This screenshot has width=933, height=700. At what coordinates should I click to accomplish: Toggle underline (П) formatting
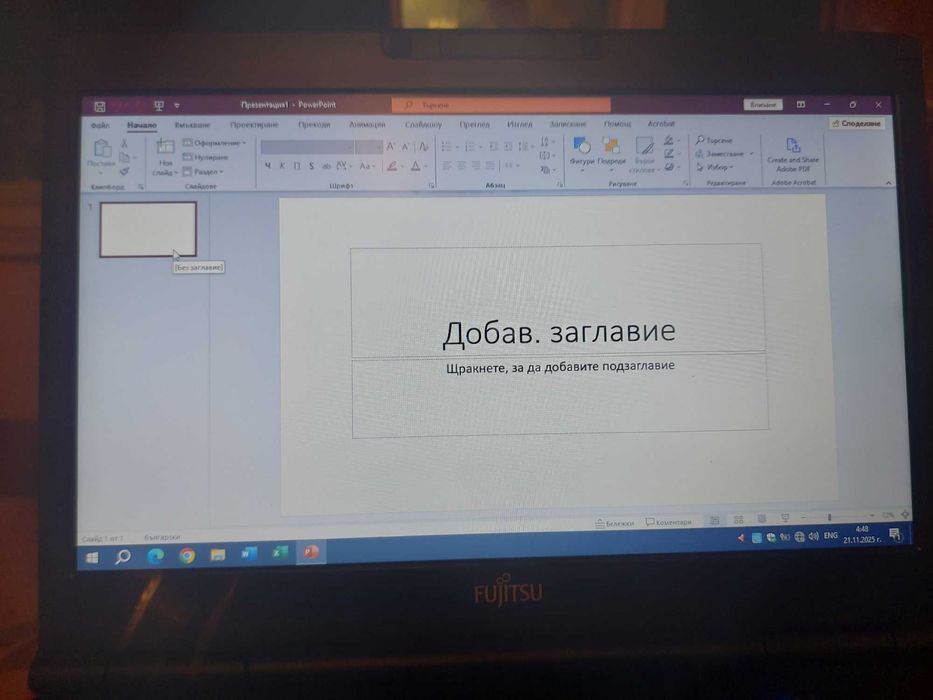click(297, 166)
